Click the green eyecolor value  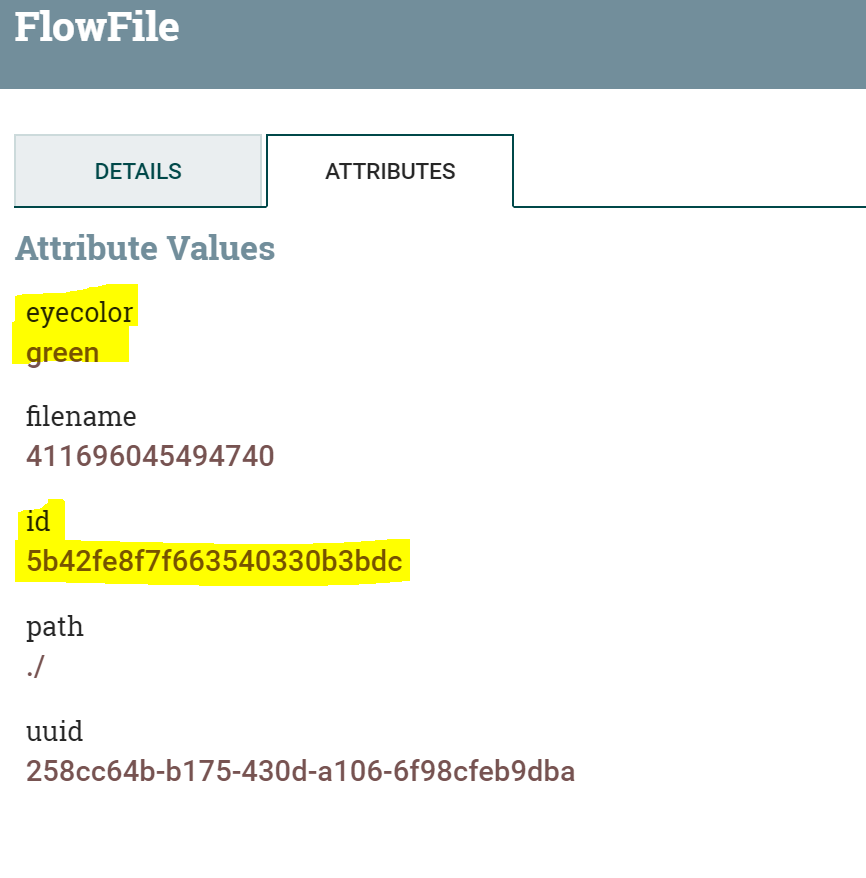tap(63, 353)
